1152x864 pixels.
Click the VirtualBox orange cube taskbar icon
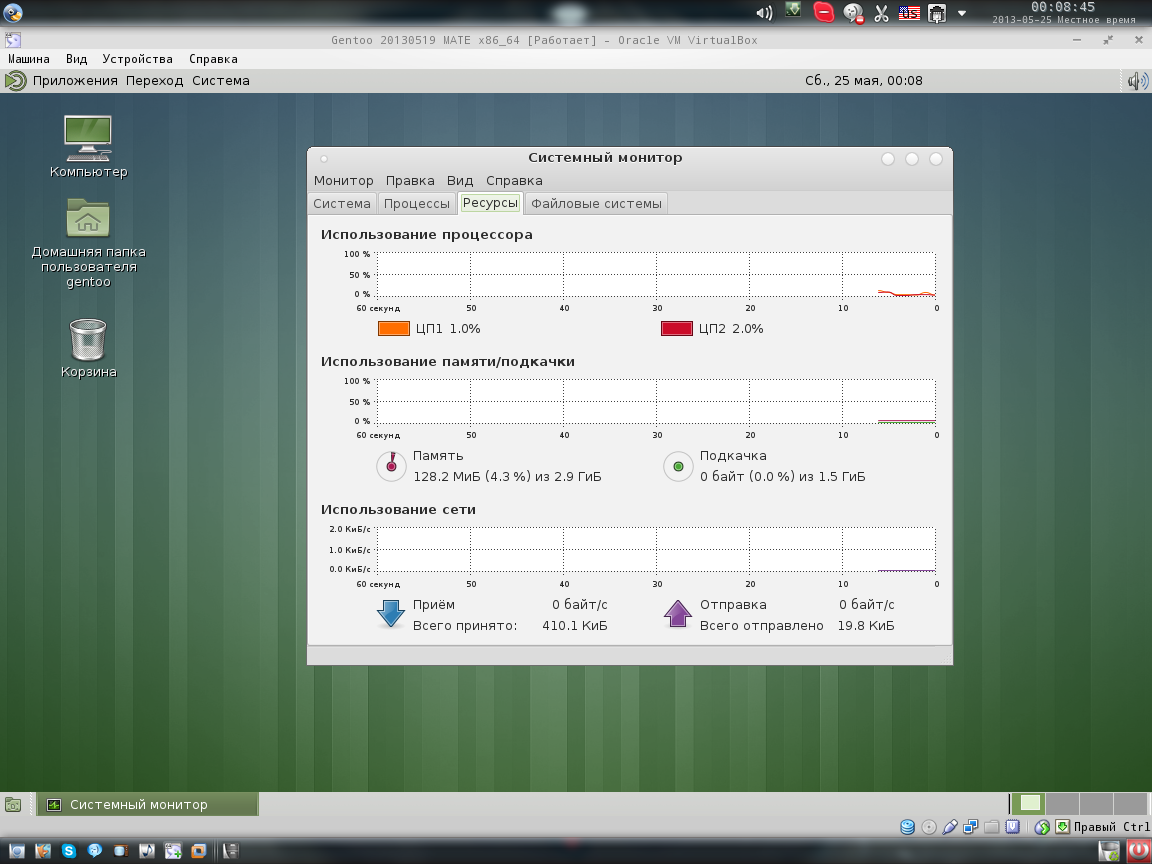coord(198,851)
